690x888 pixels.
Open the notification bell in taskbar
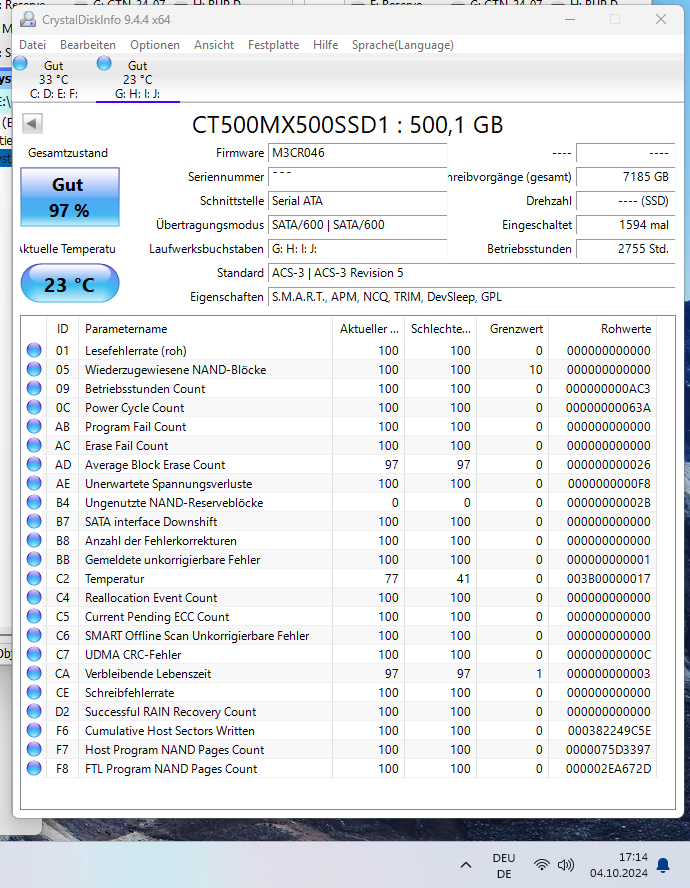click(663, 865)
